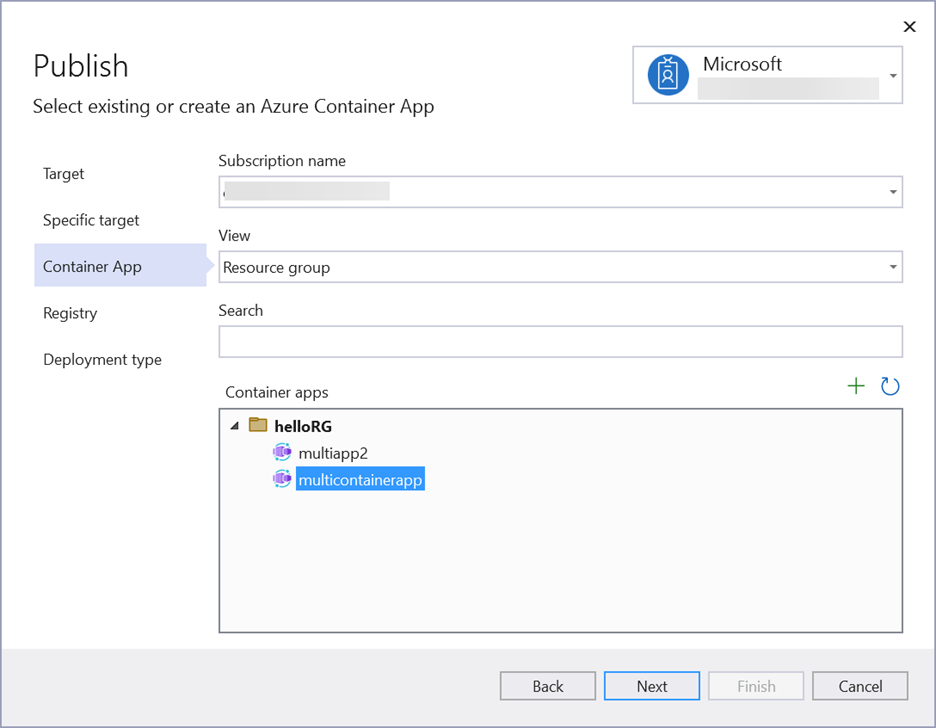Viewport: 936px width, 728px height.
Task: Click the helloRG folder icon
Action: coord(258,426)
